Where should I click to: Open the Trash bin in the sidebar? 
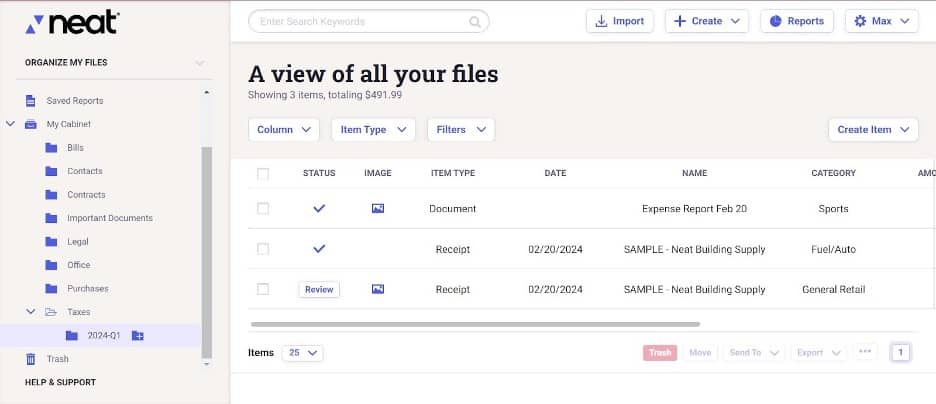[57, 359]
